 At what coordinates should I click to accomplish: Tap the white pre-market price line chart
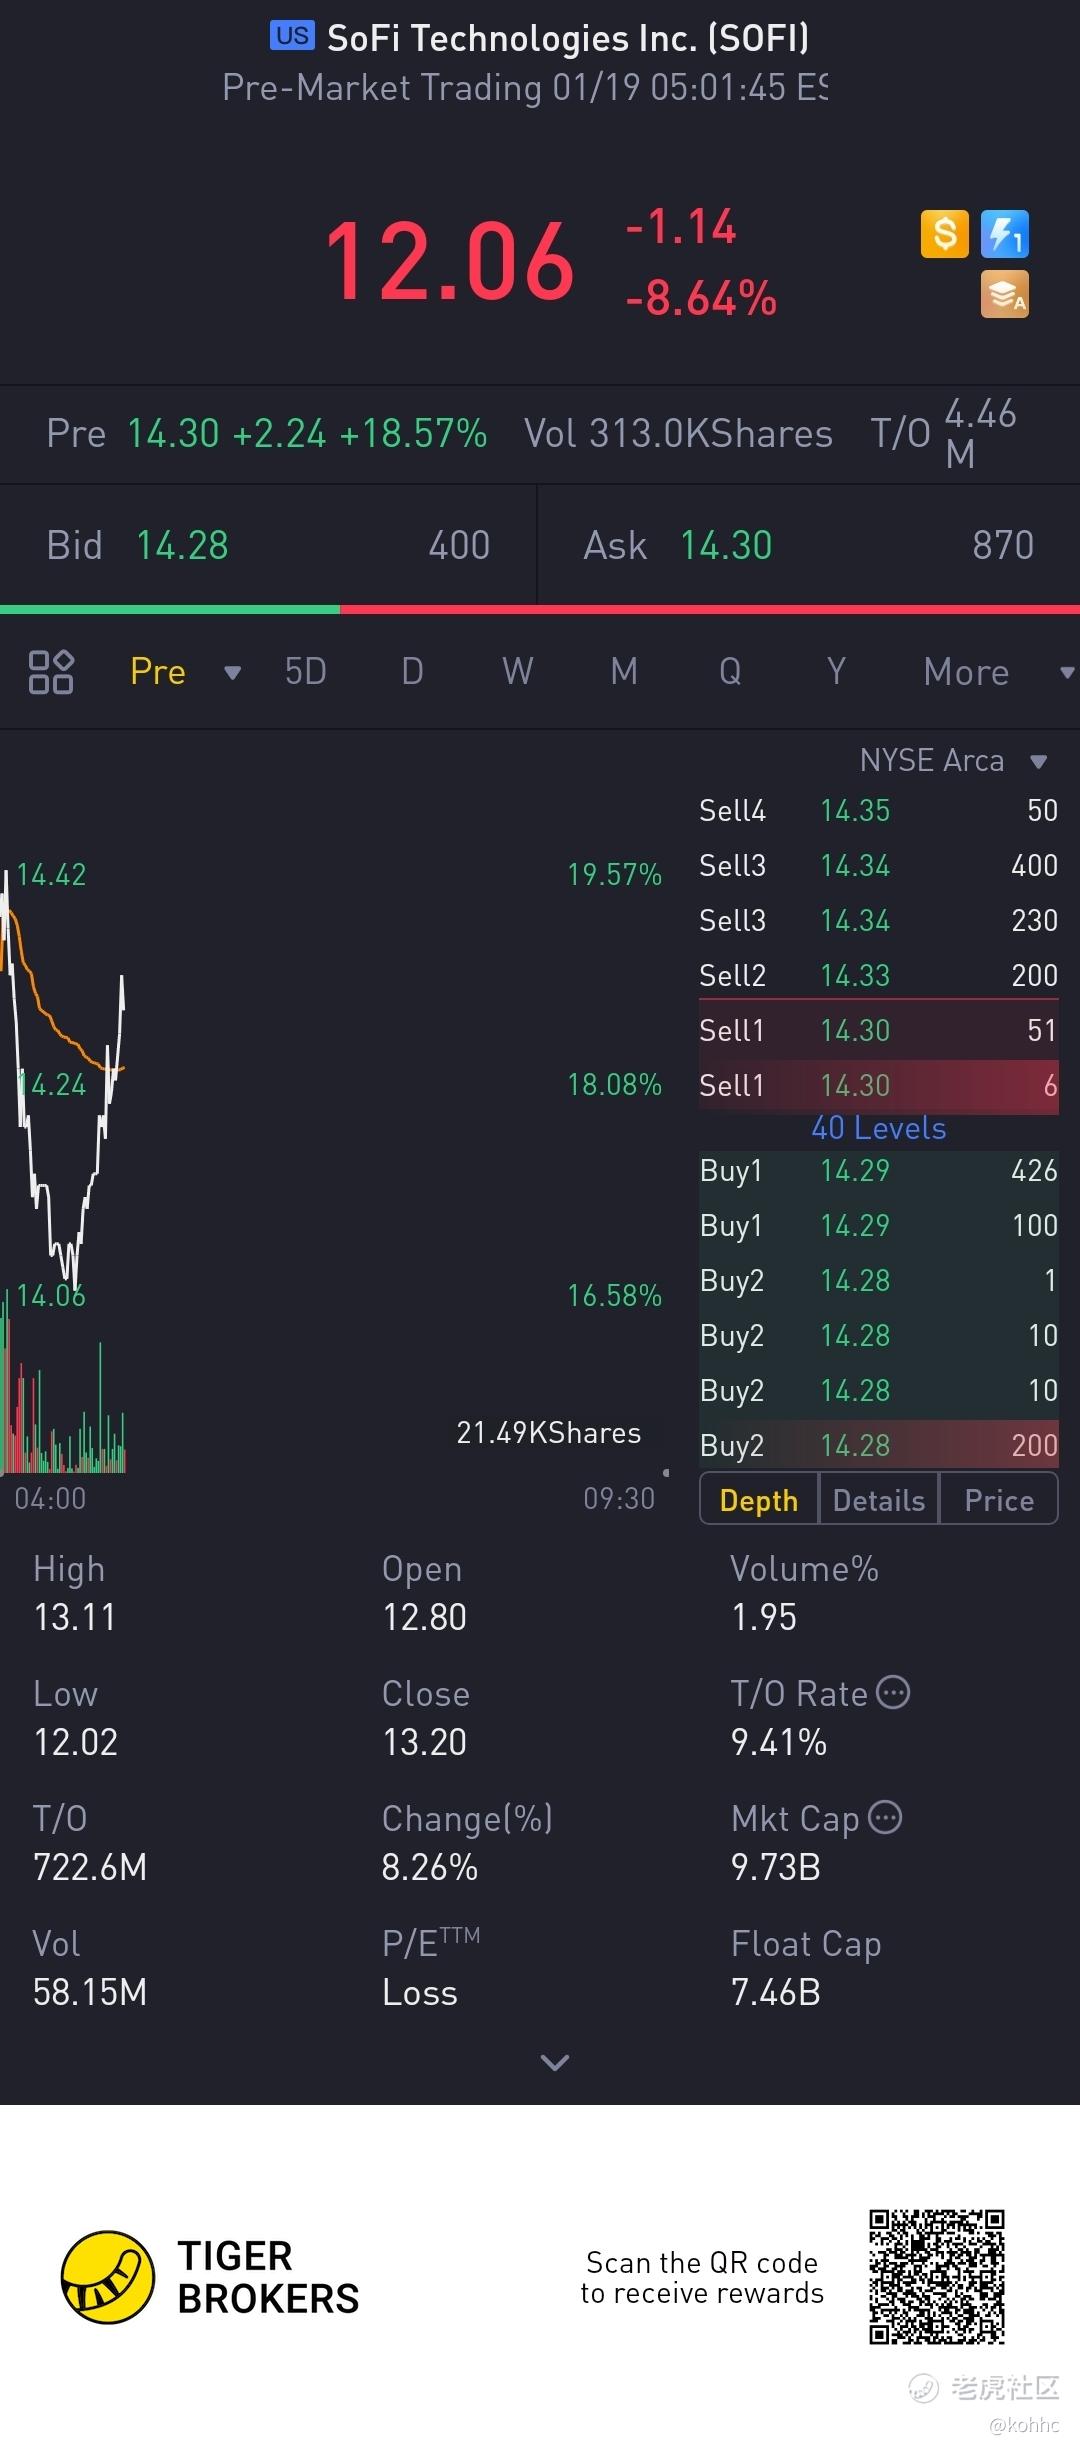[x=62, y=1080]
